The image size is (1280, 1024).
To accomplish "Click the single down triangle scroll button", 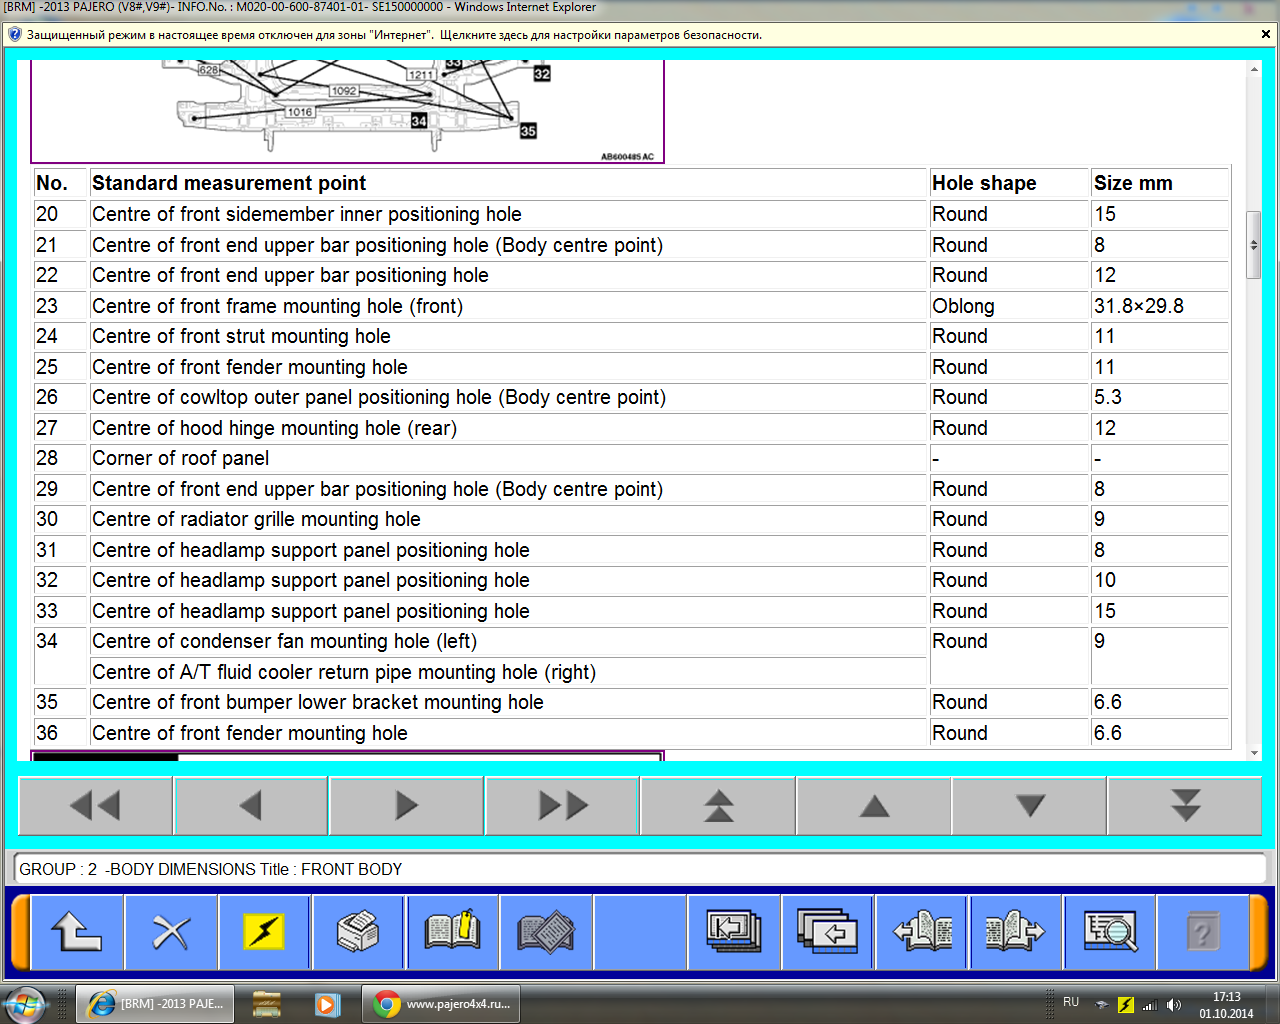I will click(1029, 805).
